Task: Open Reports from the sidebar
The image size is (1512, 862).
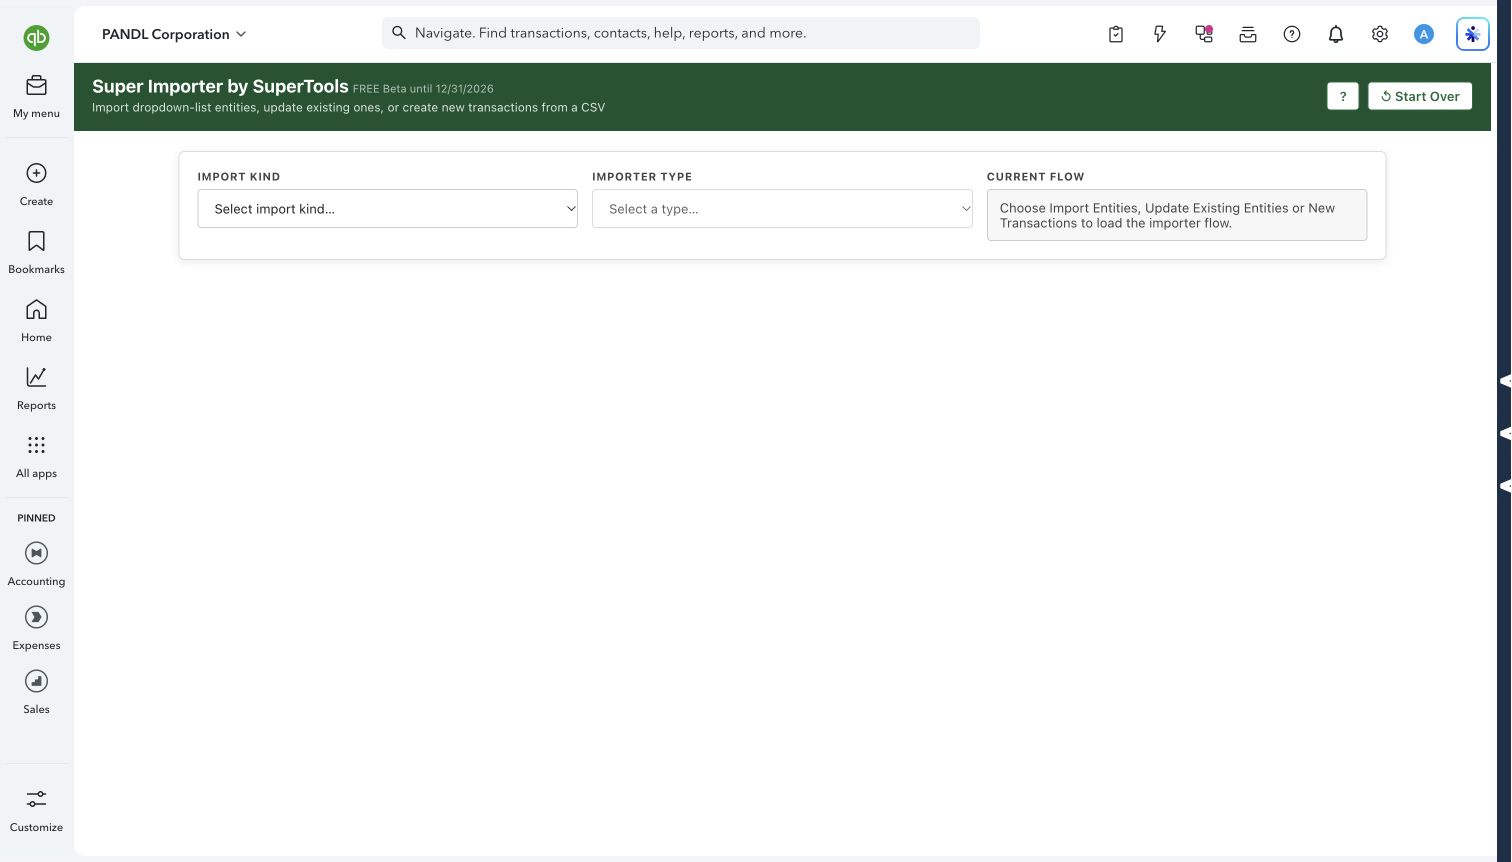Action: tap(36, 388)
